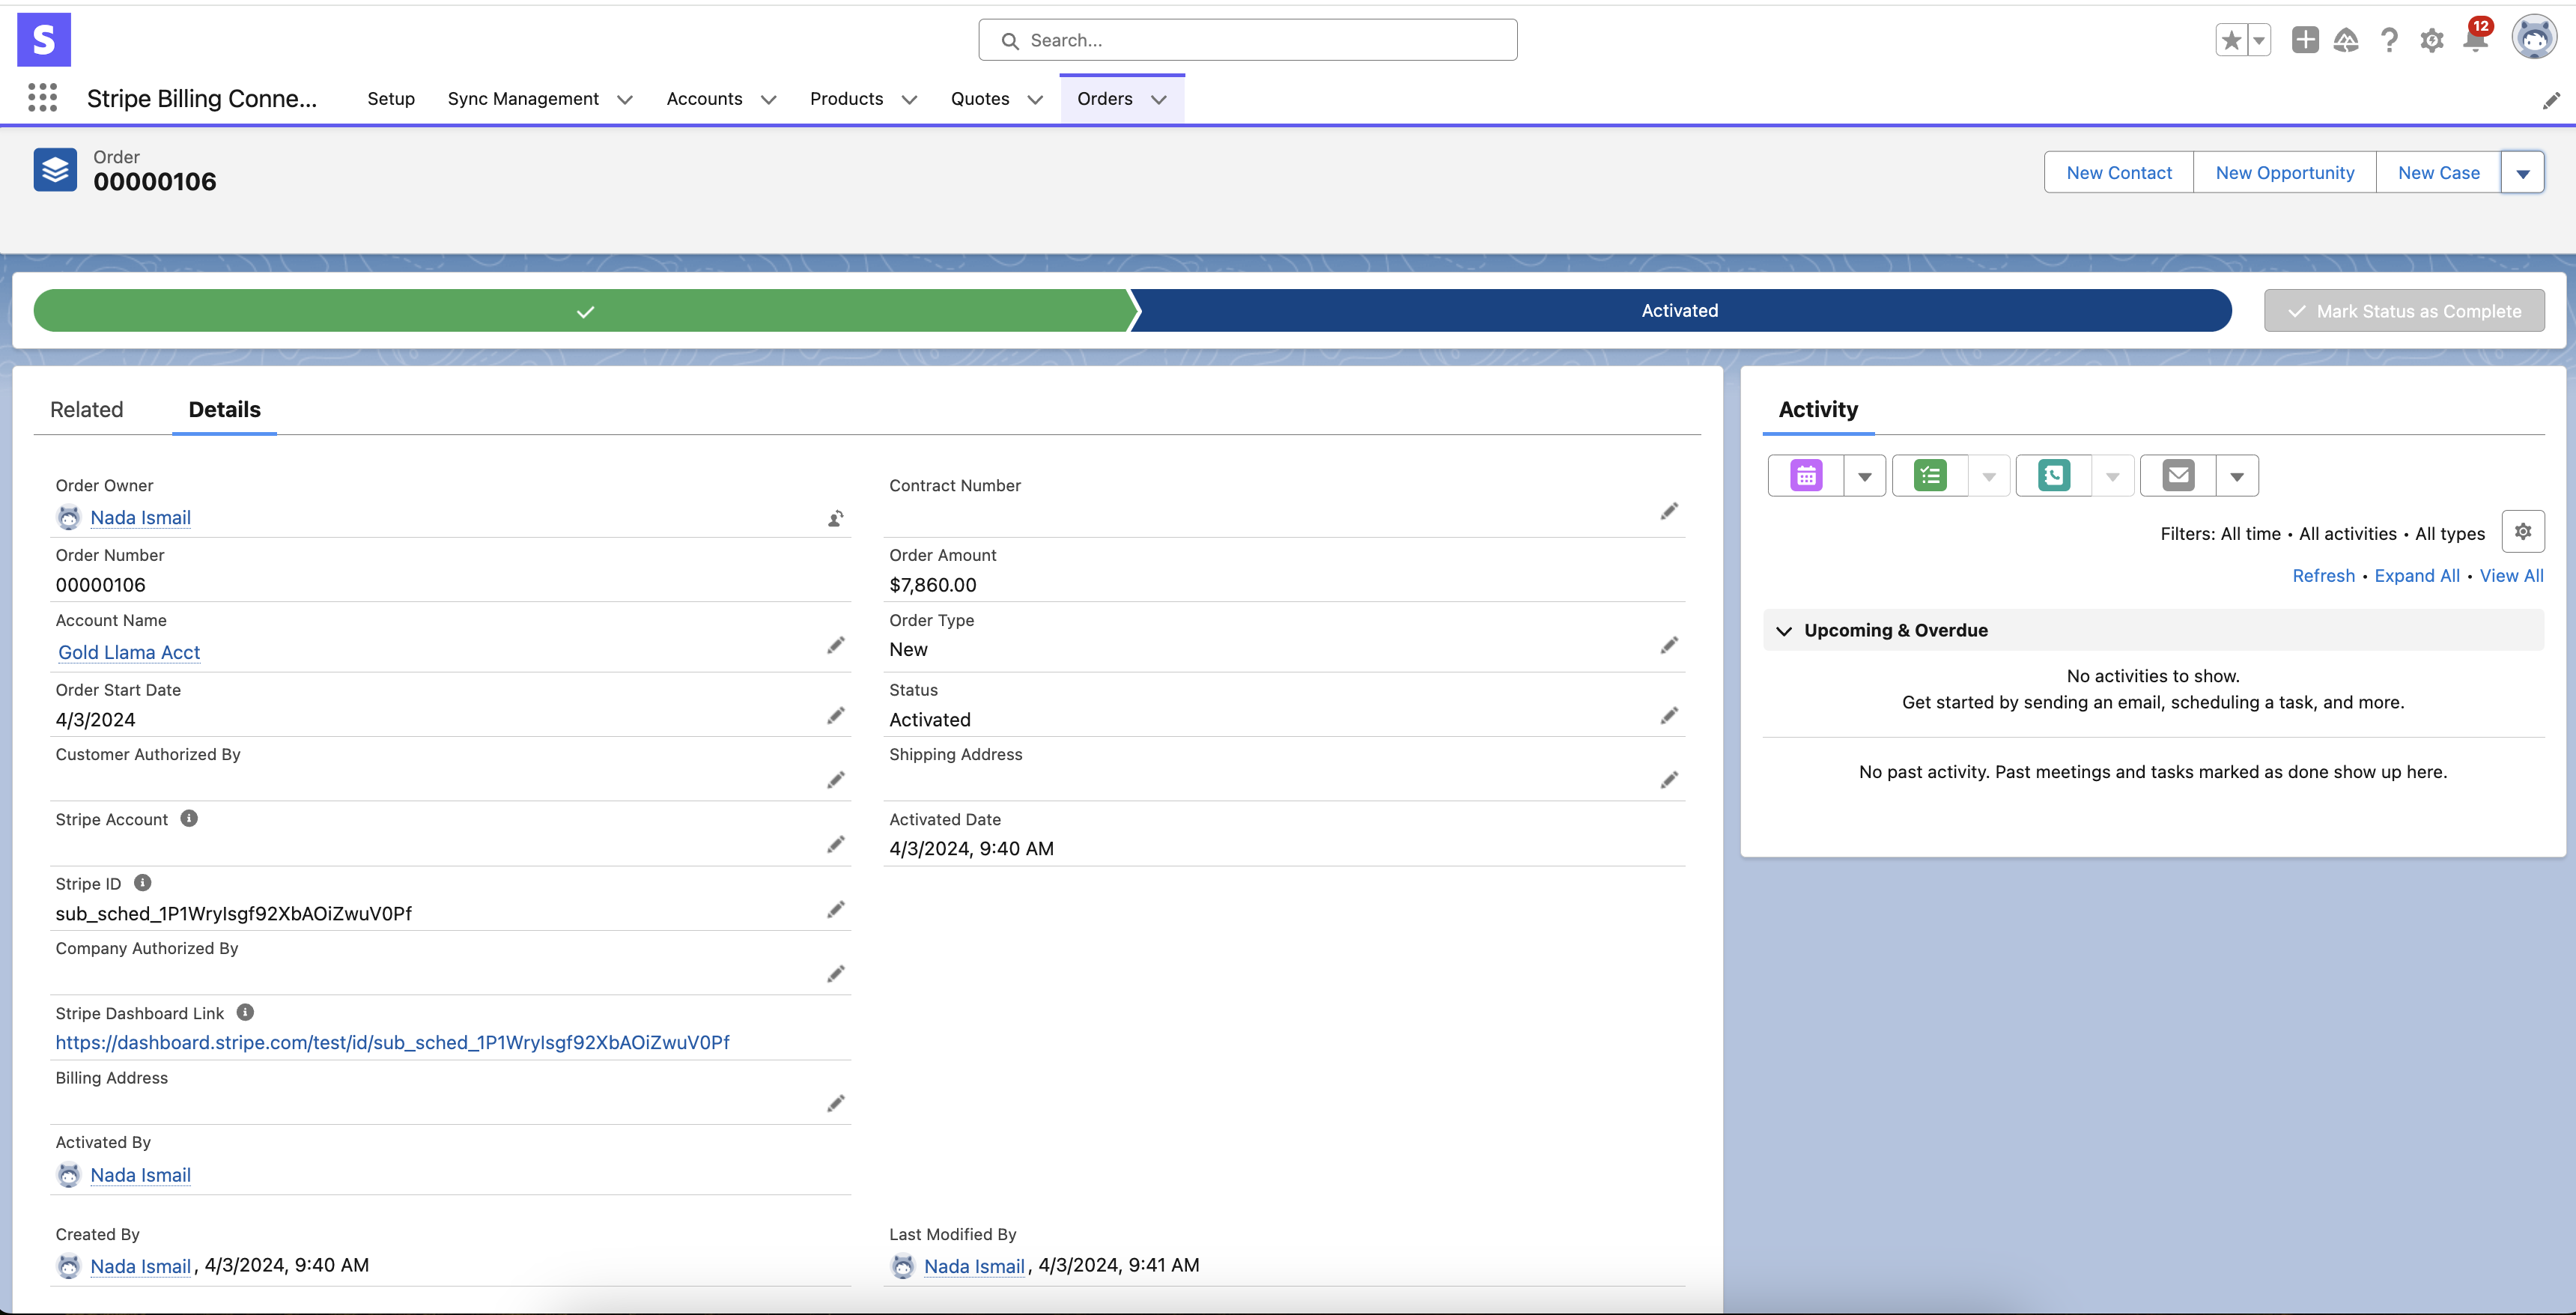Open Salesforce Help question mark icon
Viewport: 2576px width, 1315px height.
[x=2389, y=40]
